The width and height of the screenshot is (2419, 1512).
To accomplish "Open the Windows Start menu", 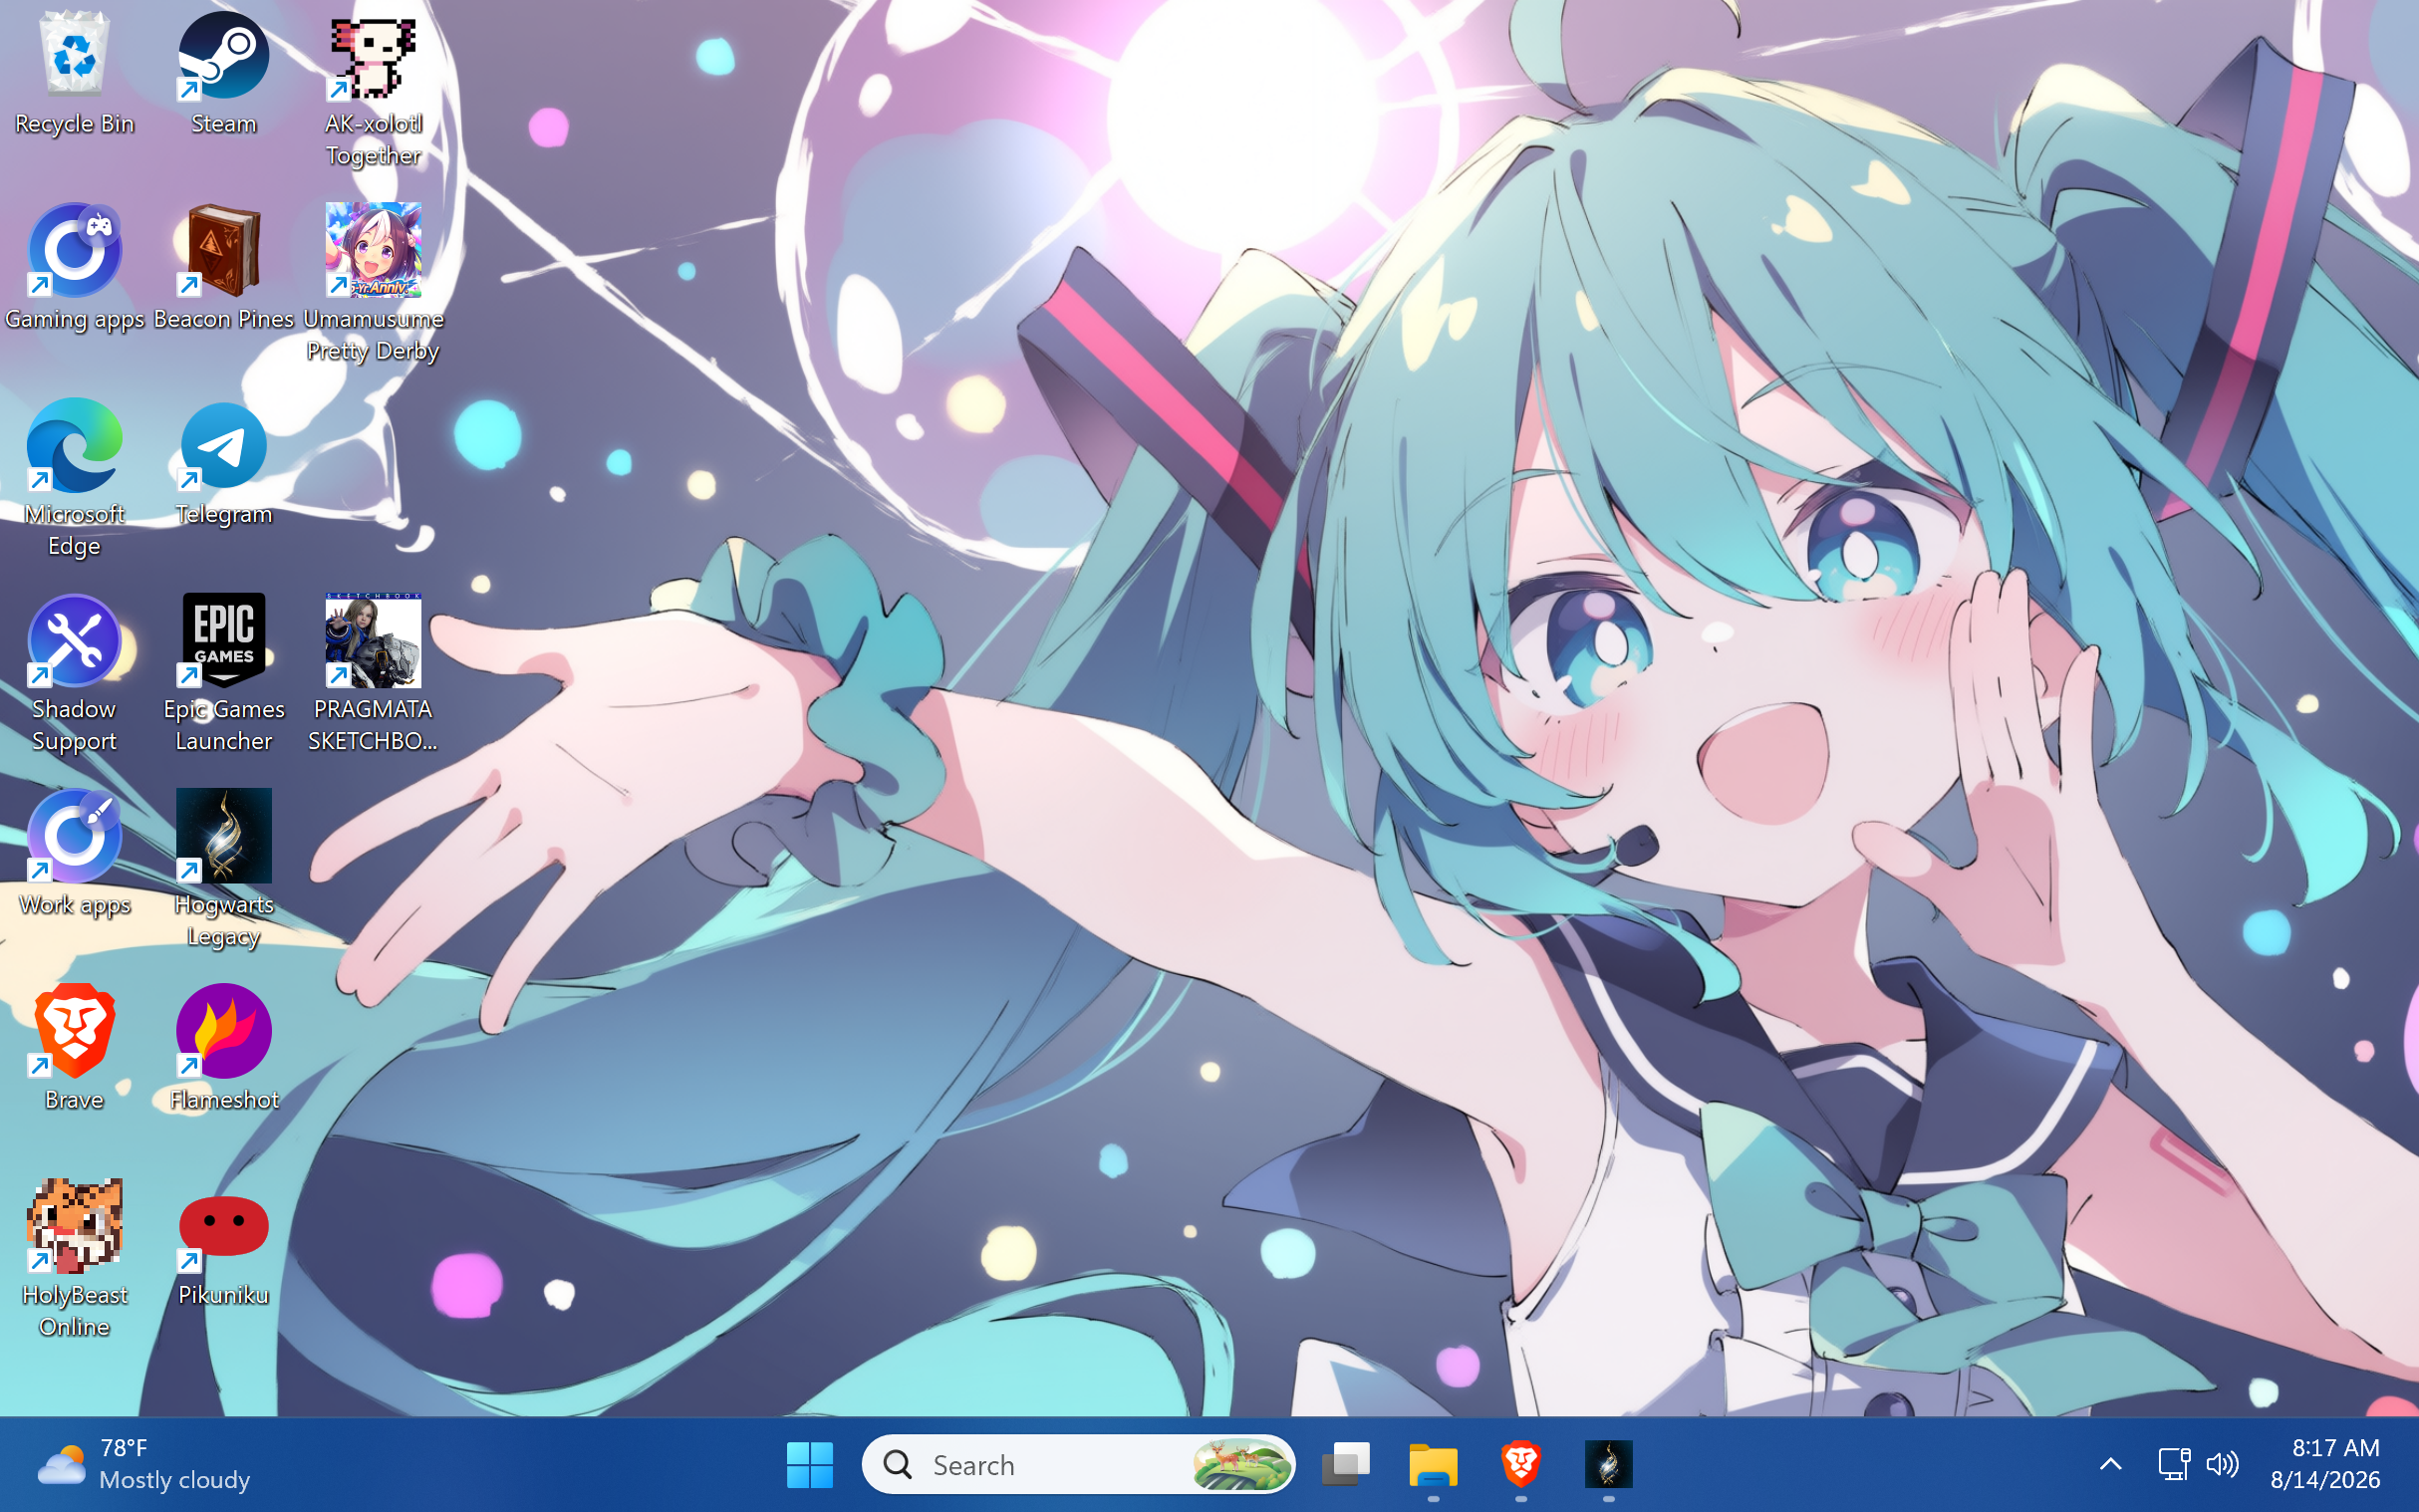I will pyautogui.click(x=809, y=1465).
